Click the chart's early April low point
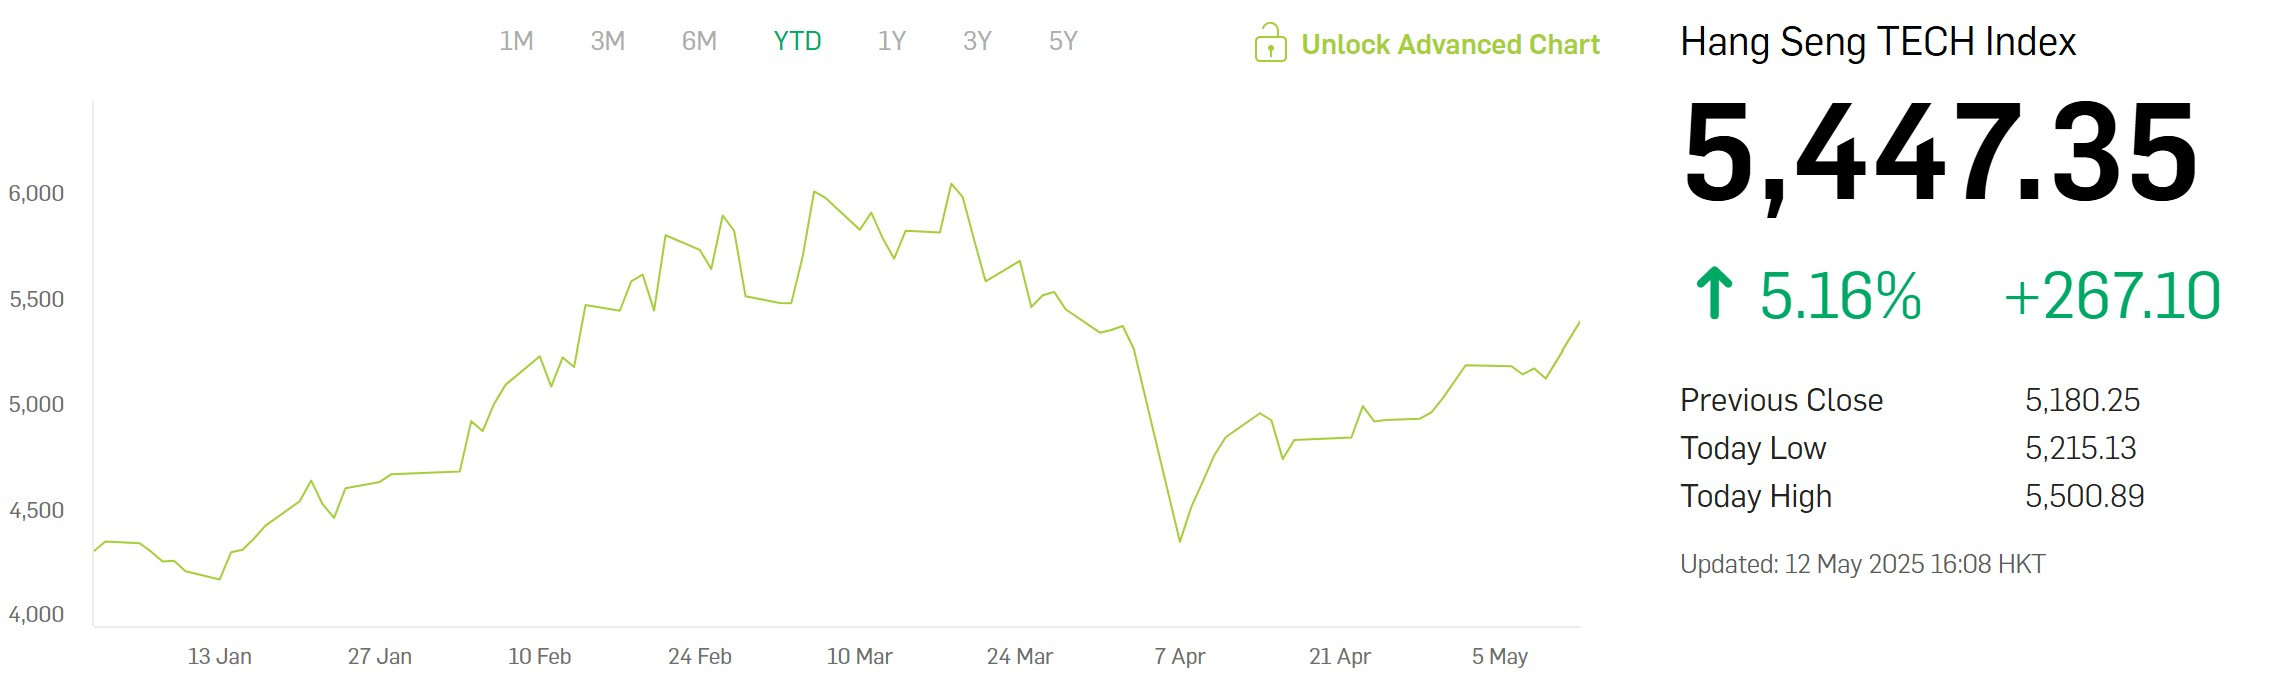 pos(1180,541)
